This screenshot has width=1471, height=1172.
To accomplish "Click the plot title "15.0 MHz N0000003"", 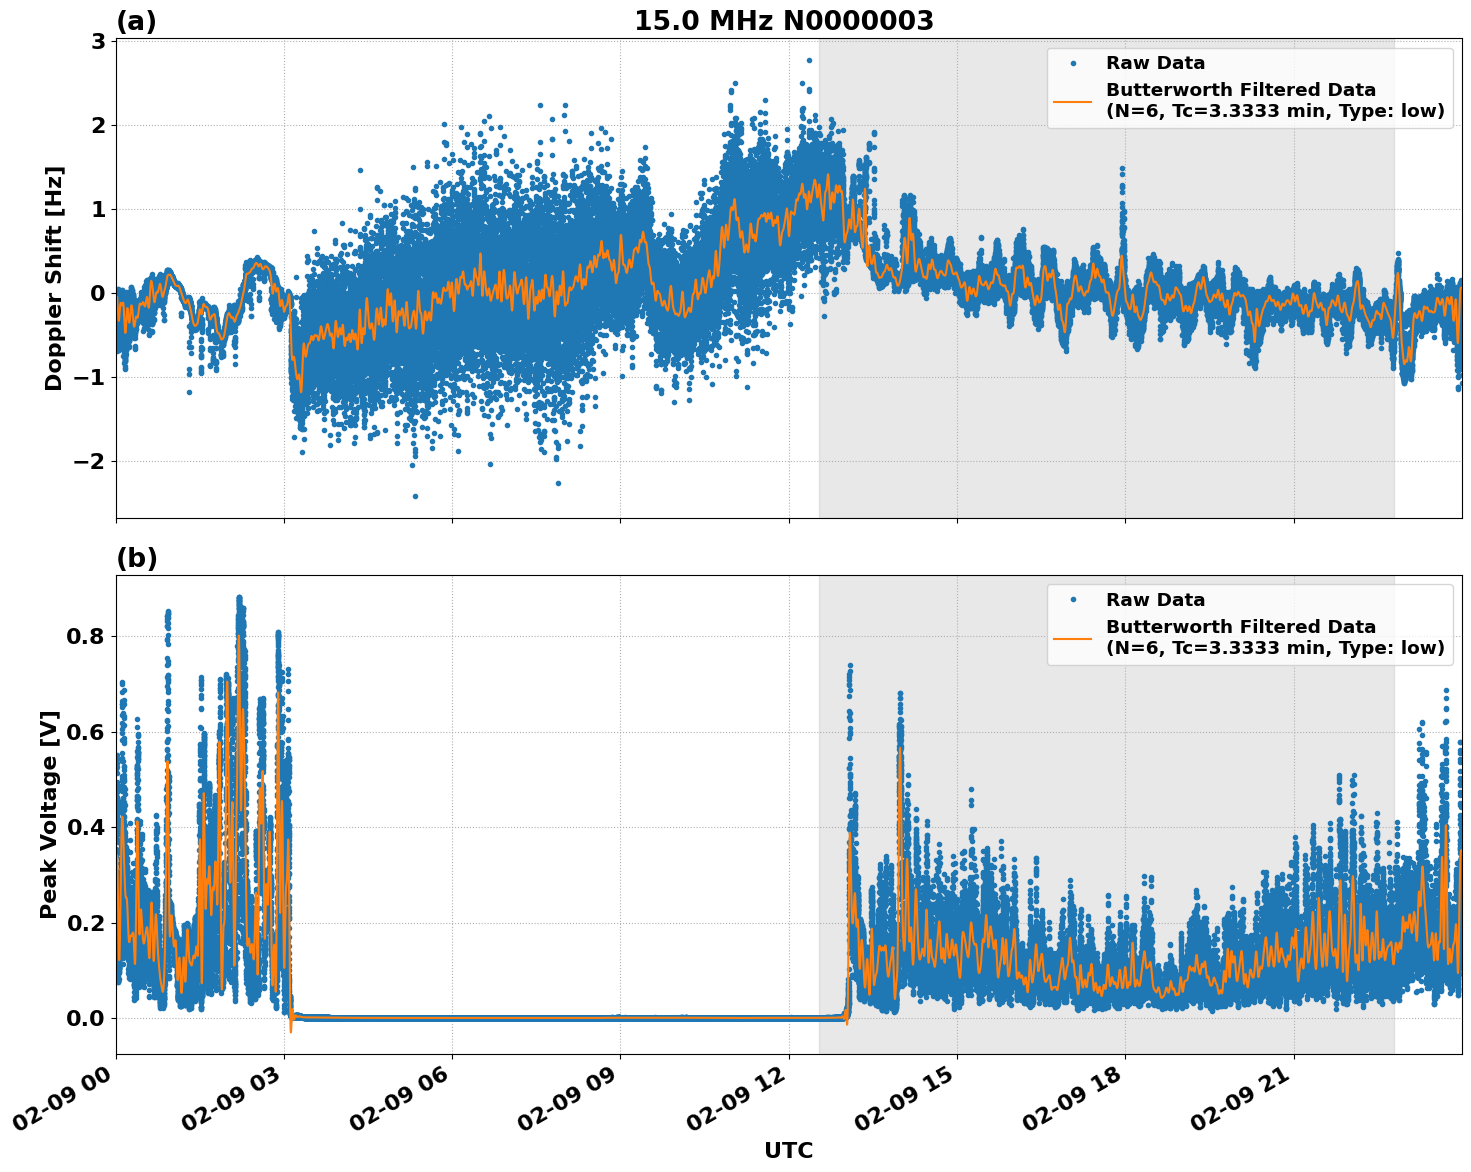I will (x=783, y=21).
